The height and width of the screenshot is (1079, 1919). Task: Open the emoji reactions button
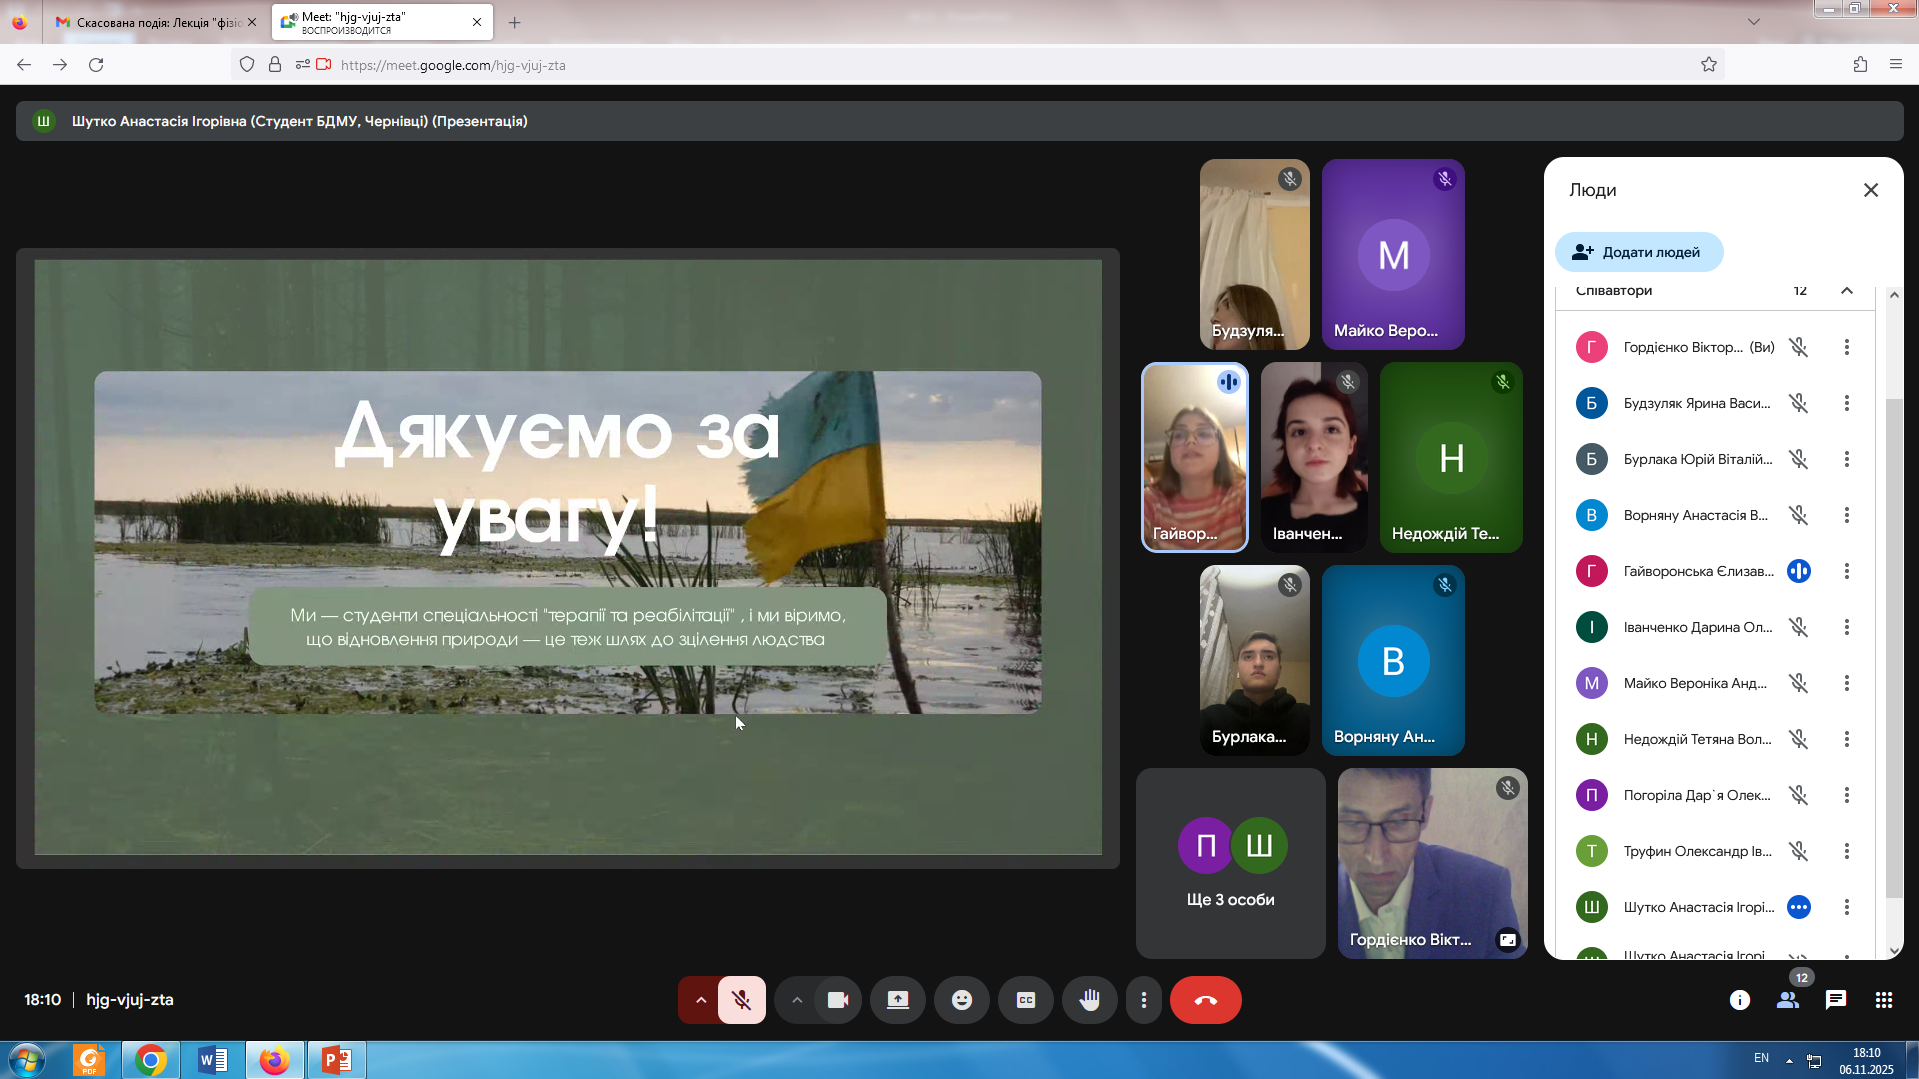pos(961,1000)
